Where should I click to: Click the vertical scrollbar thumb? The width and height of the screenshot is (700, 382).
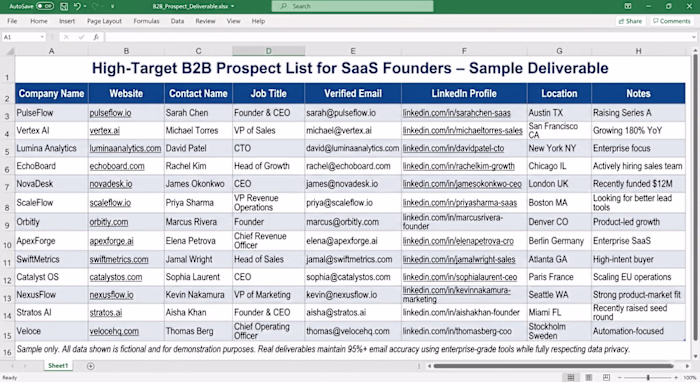pyautogui.click(x=695, y=197)
